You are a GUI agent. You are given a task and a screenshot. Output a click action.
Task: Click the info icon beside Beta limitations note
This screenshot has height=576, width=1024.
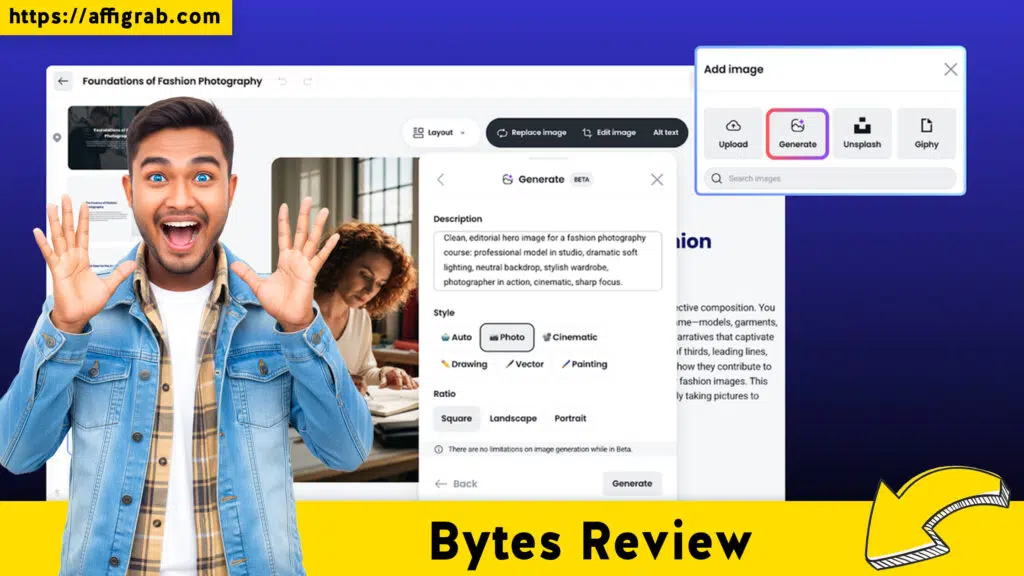coord(439,449)
